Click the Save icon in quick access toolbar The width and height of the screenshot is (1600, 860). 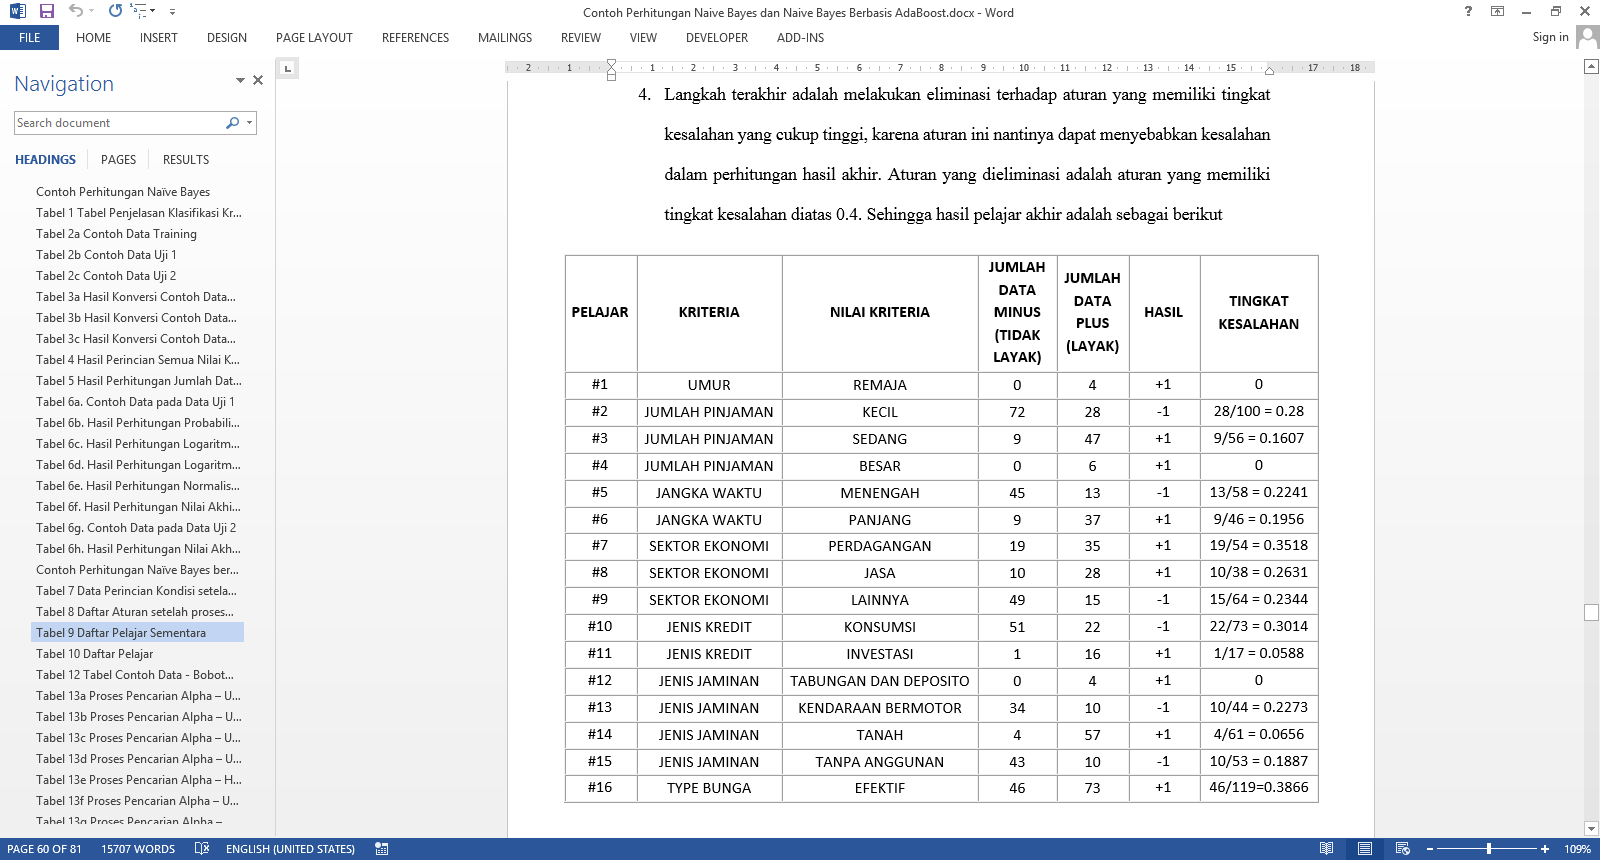click(x=46, y=12)
